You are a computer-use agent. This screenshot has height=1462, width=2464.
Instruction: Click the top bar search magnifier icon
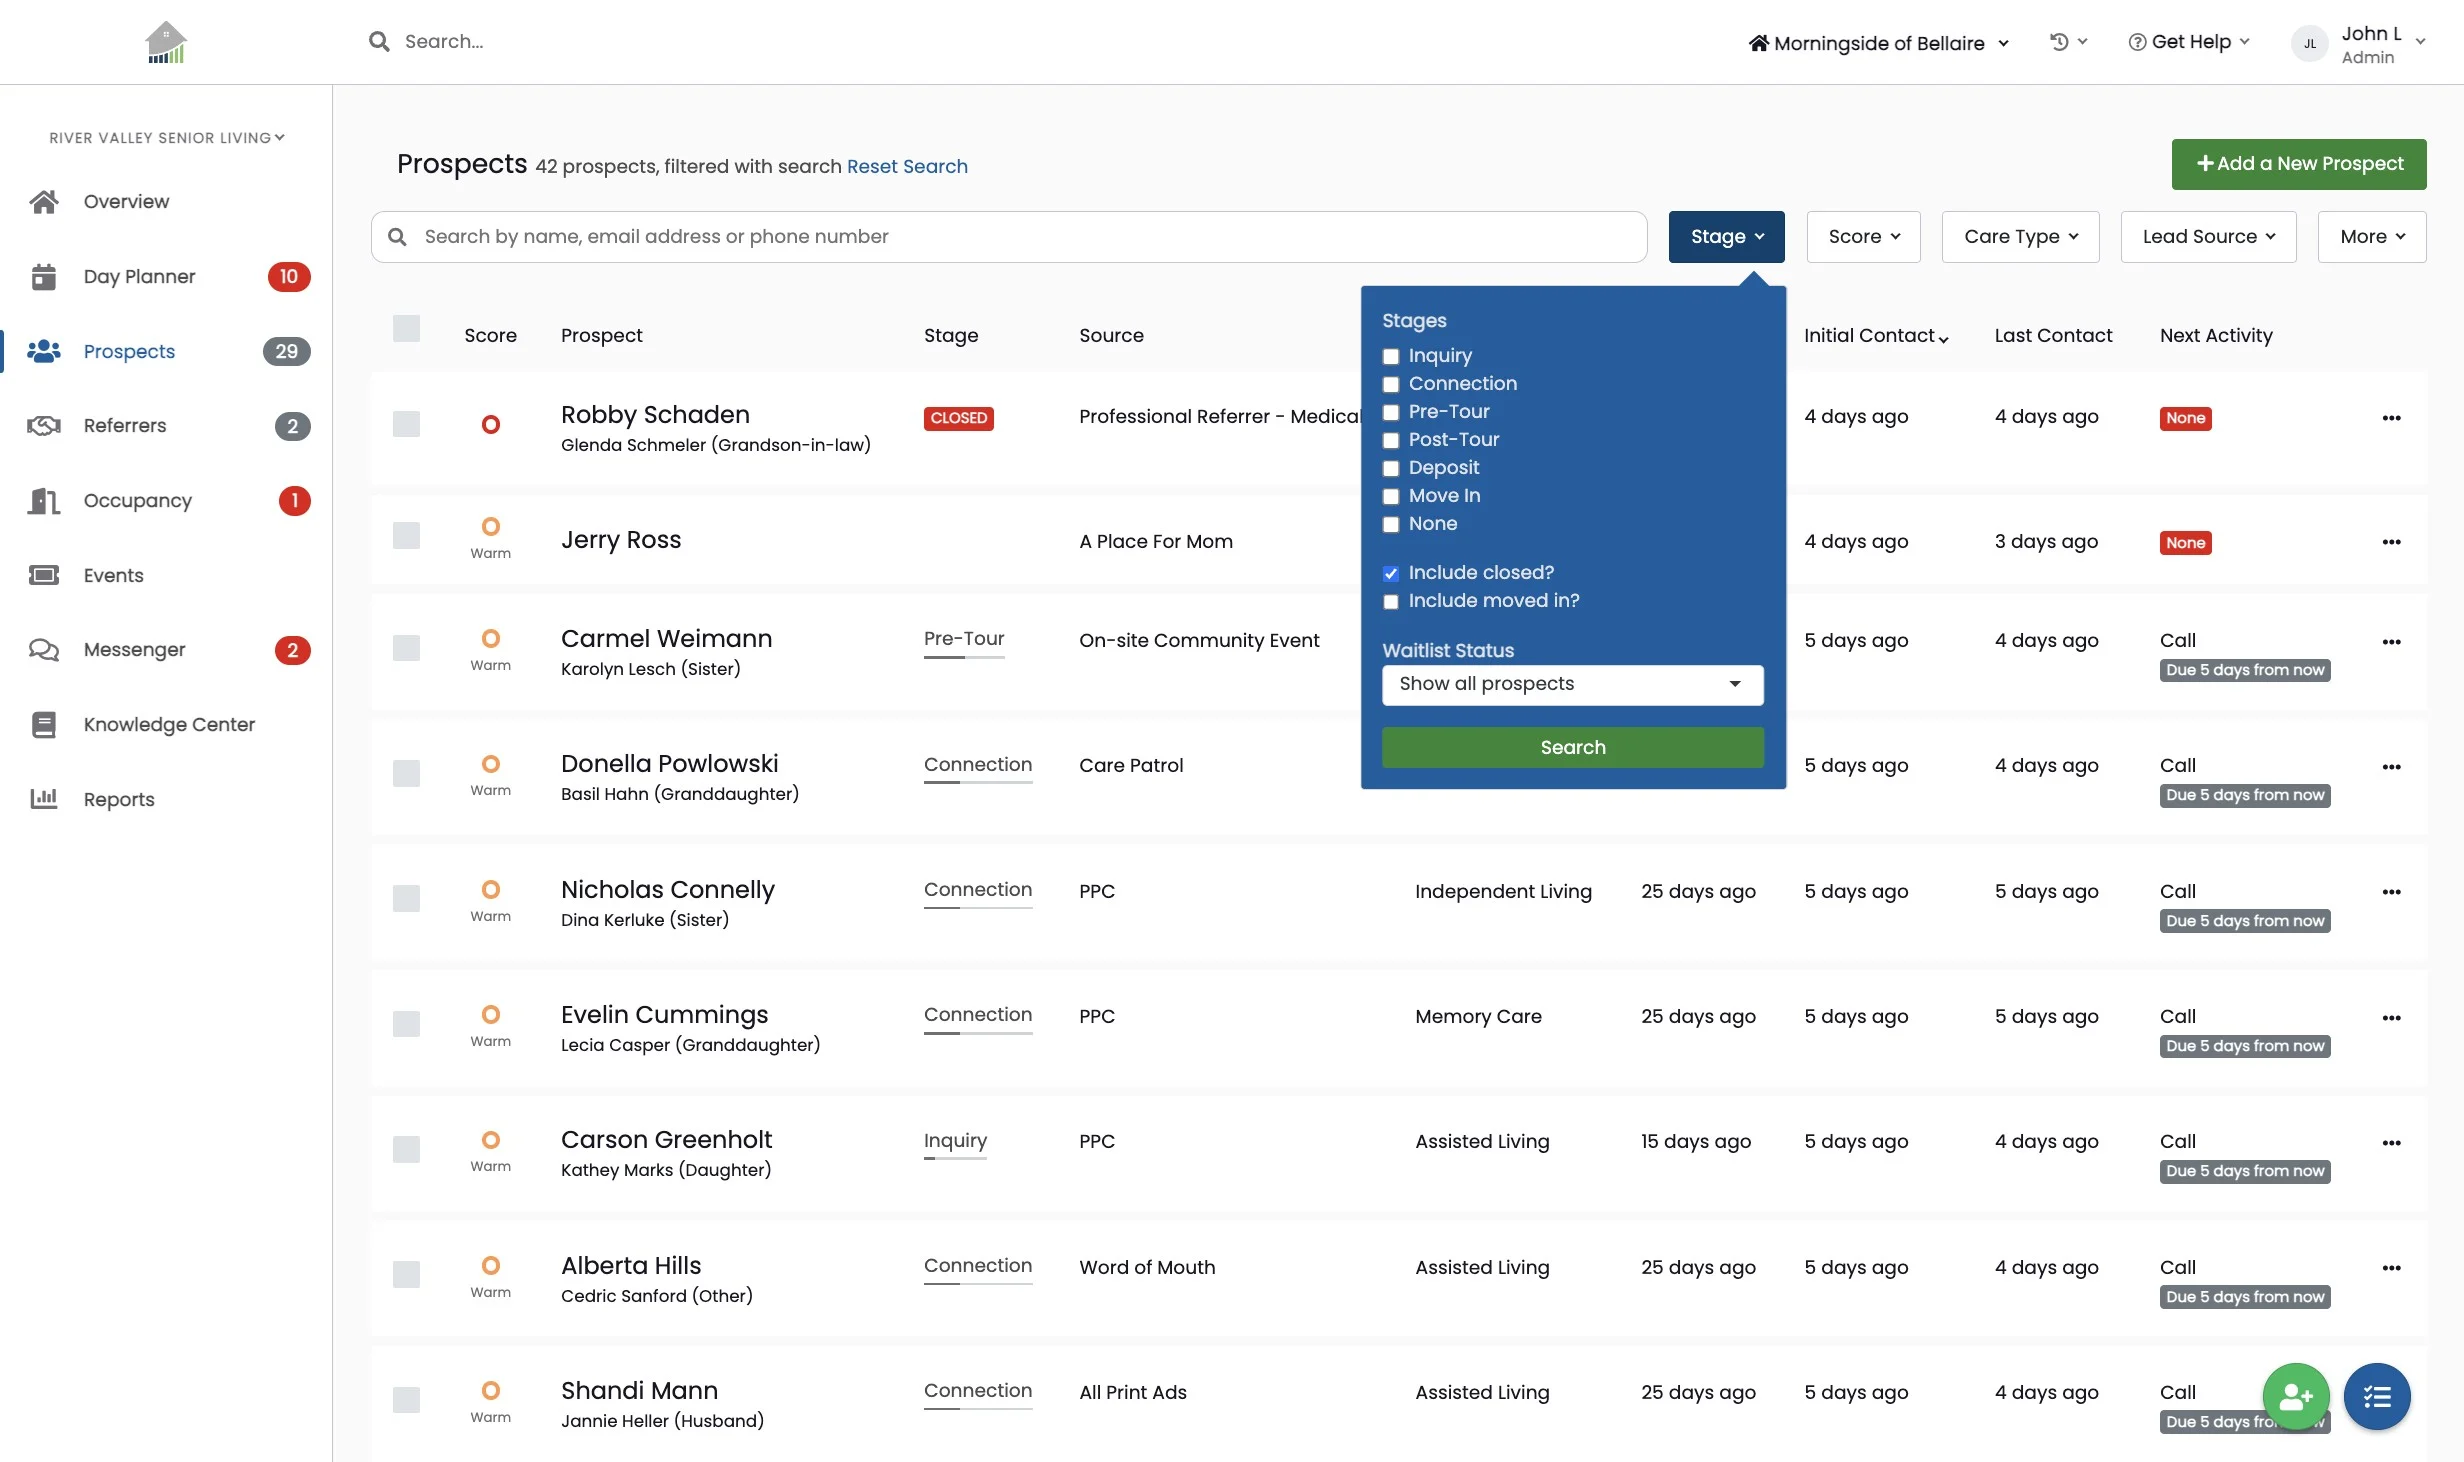(379, 41)
